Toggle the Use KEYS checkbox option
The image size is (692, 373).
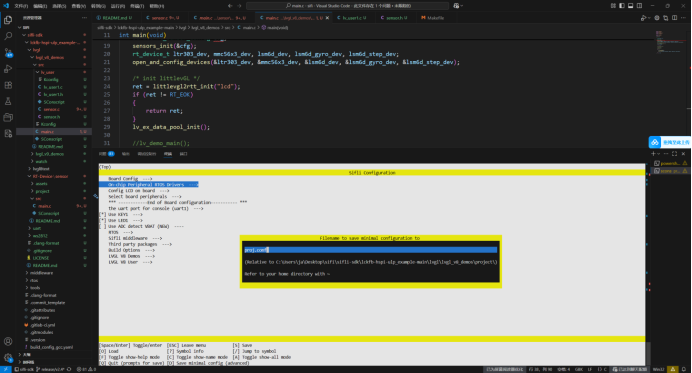pyautogui.click(x=102, y=215)
